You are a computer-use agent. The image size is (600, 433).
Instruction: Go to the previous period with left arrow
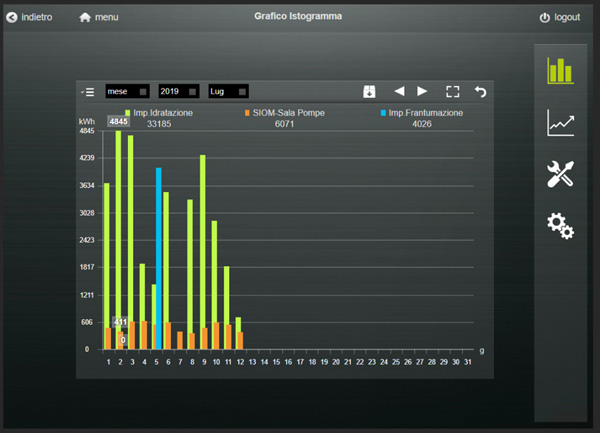tap(399, 91)
